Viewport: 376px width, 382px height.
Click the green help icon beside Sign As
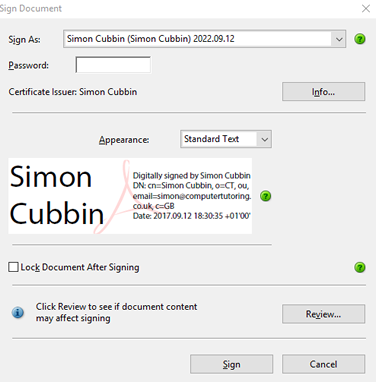(360, 39)
